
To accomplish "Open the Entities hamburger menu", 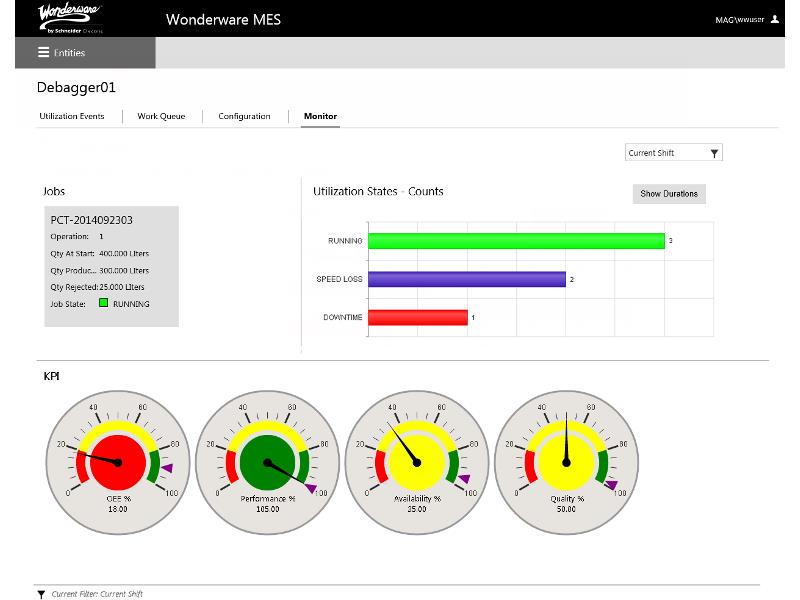I will point(43,53).
